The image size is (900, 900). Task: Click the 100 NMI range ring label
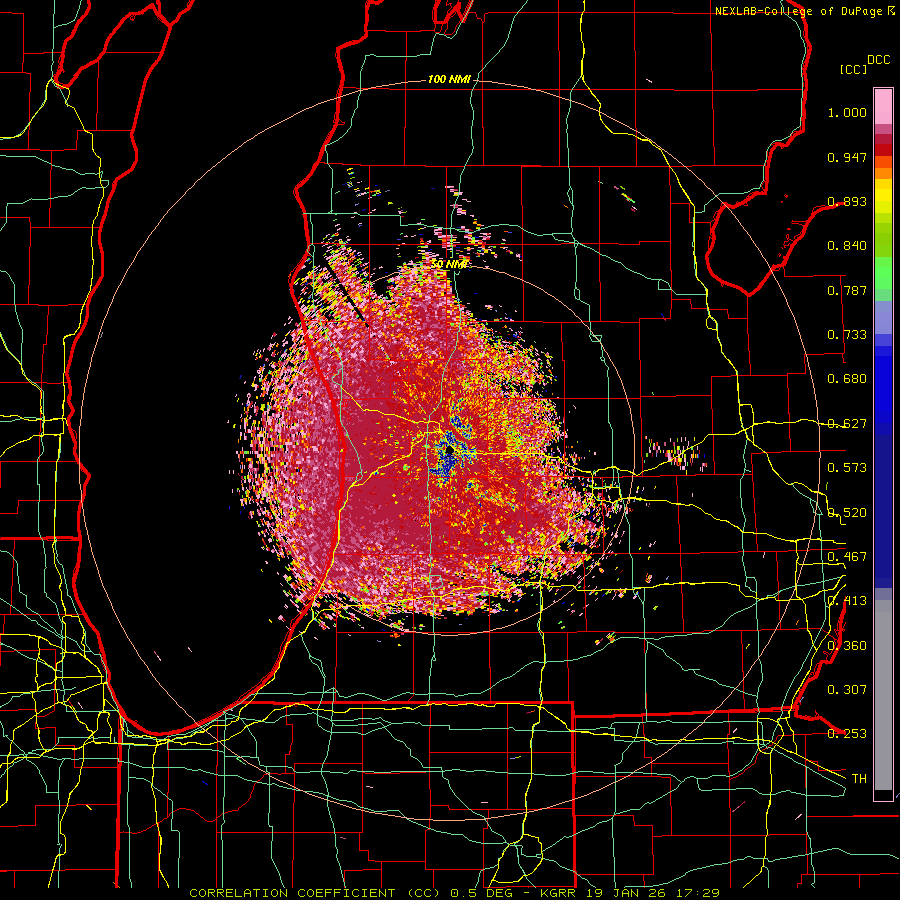(449, 79)
